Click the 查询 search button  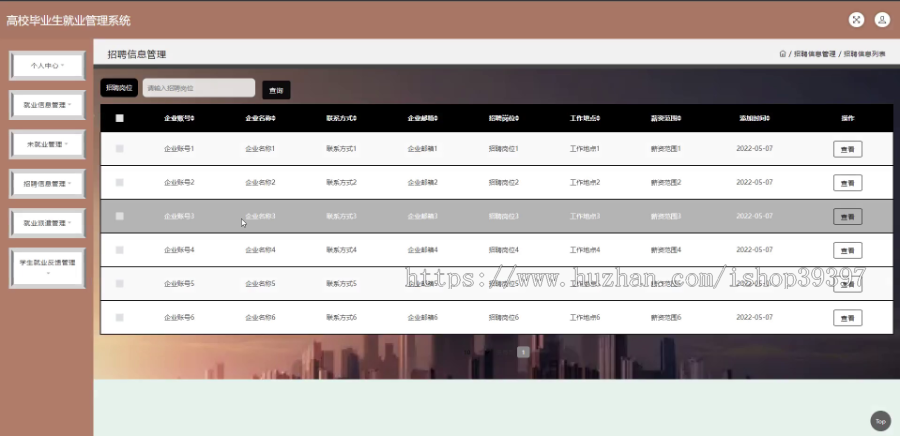pos(276,90)
